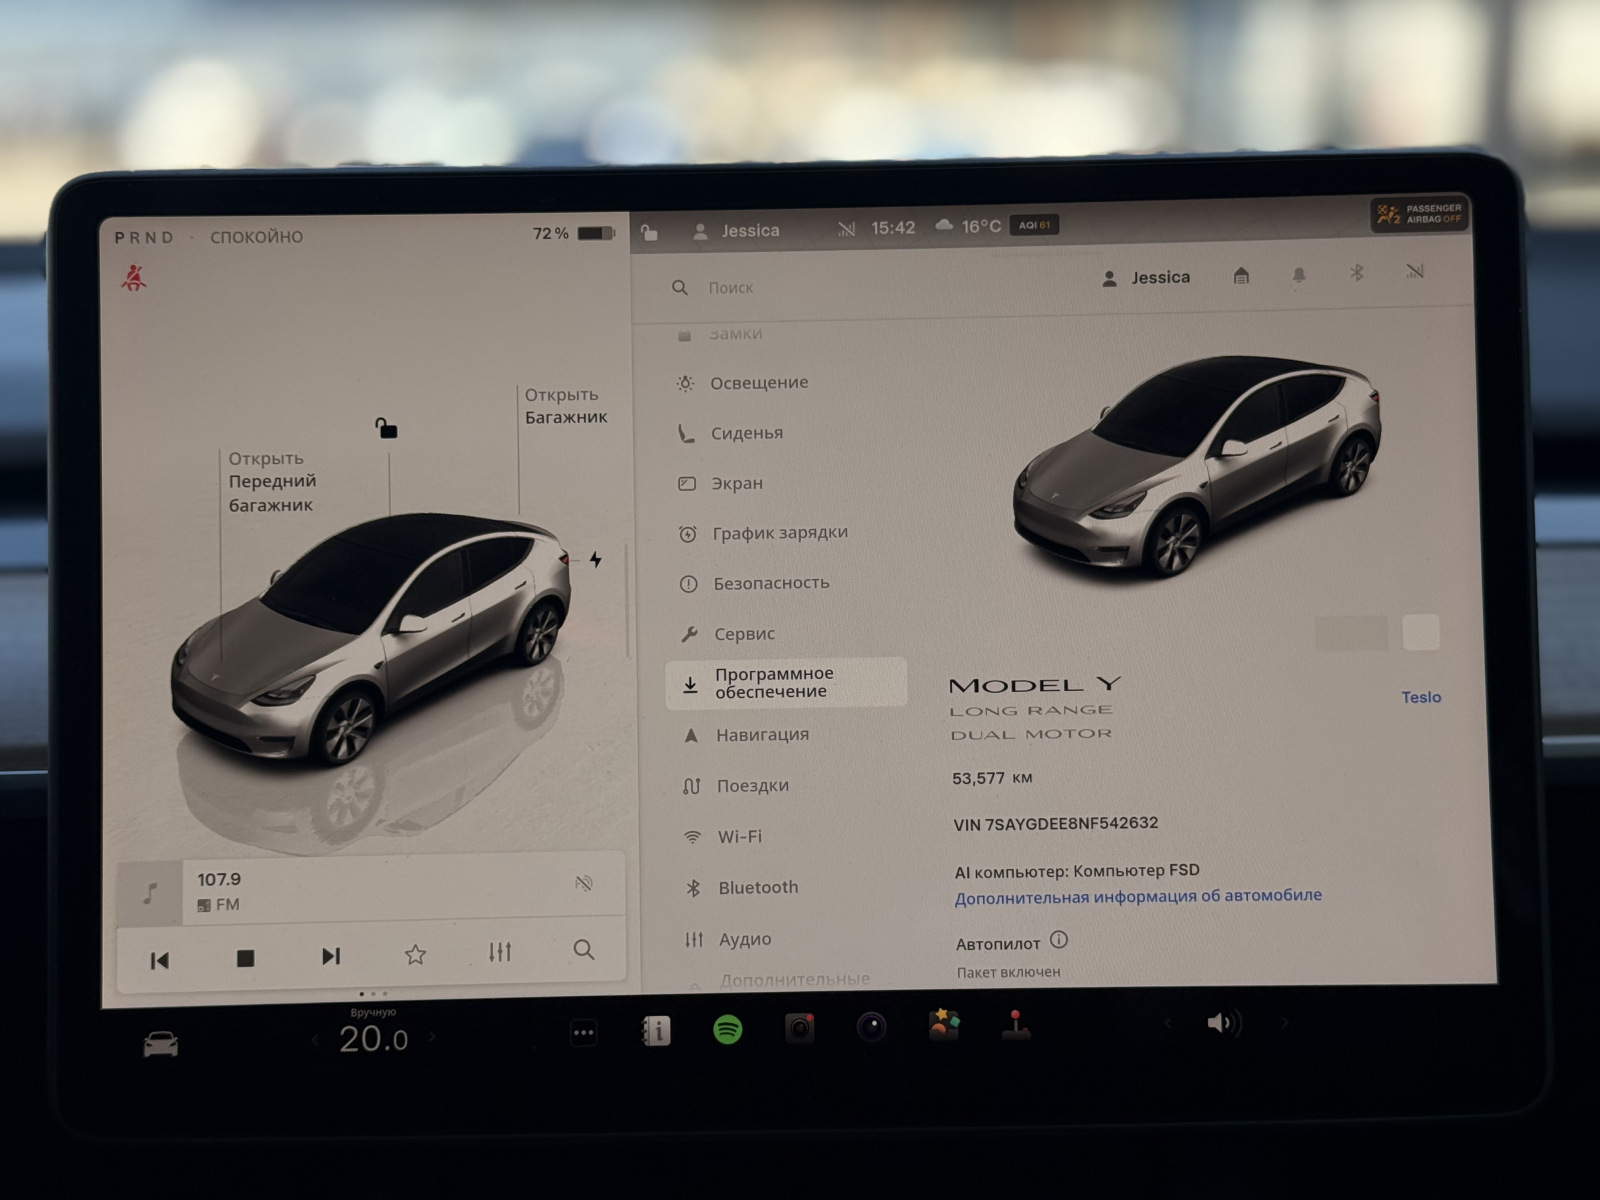Open the Jessica profile dropdown in status bar
Screen dimensions: 1600x1200
click(x=737, y=231)
